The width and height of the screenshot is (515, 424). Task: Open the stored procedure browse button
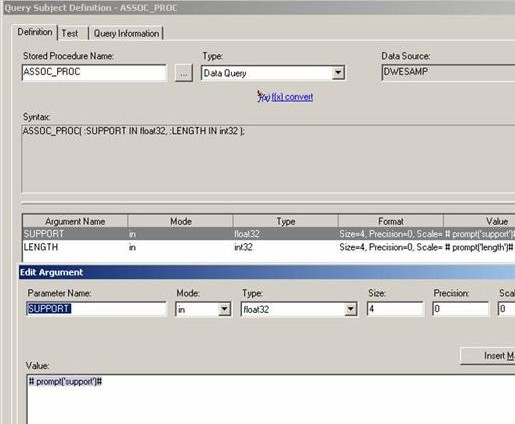pos(184,73)
